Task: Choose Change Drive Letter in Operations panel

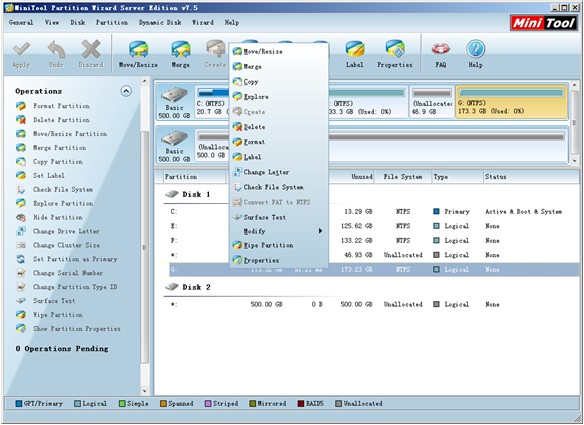Action: (58, 231)
